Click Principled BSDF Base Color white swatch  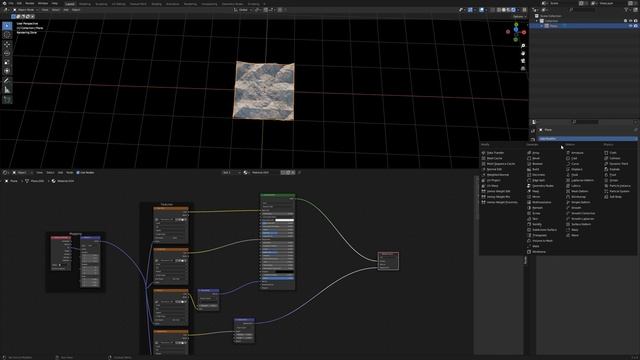coord(284,220)
